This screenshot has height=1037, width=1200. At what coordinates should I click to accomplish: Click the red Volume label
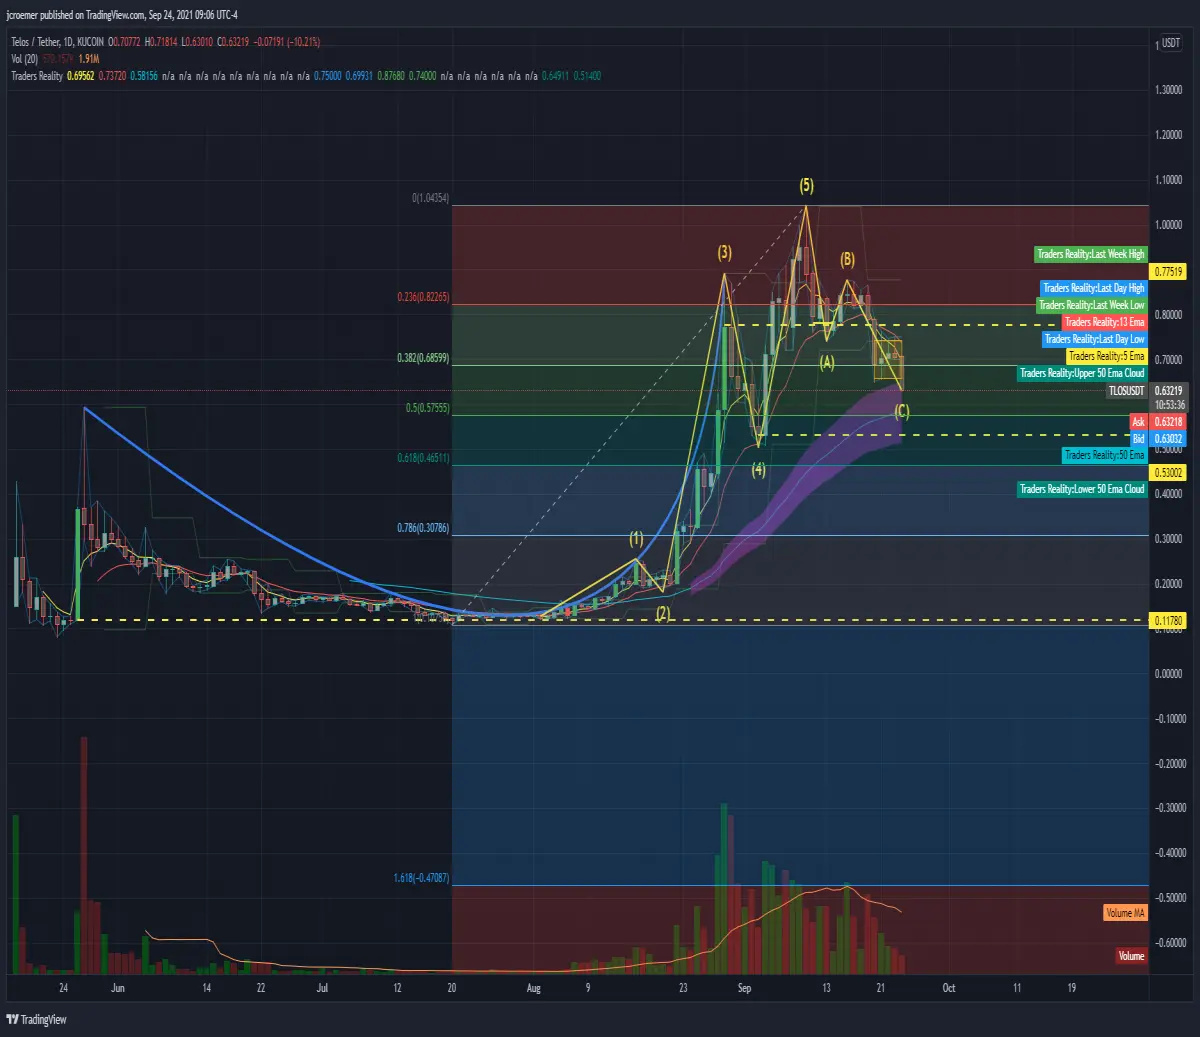pyautogui.click(x=1131, y=956)
